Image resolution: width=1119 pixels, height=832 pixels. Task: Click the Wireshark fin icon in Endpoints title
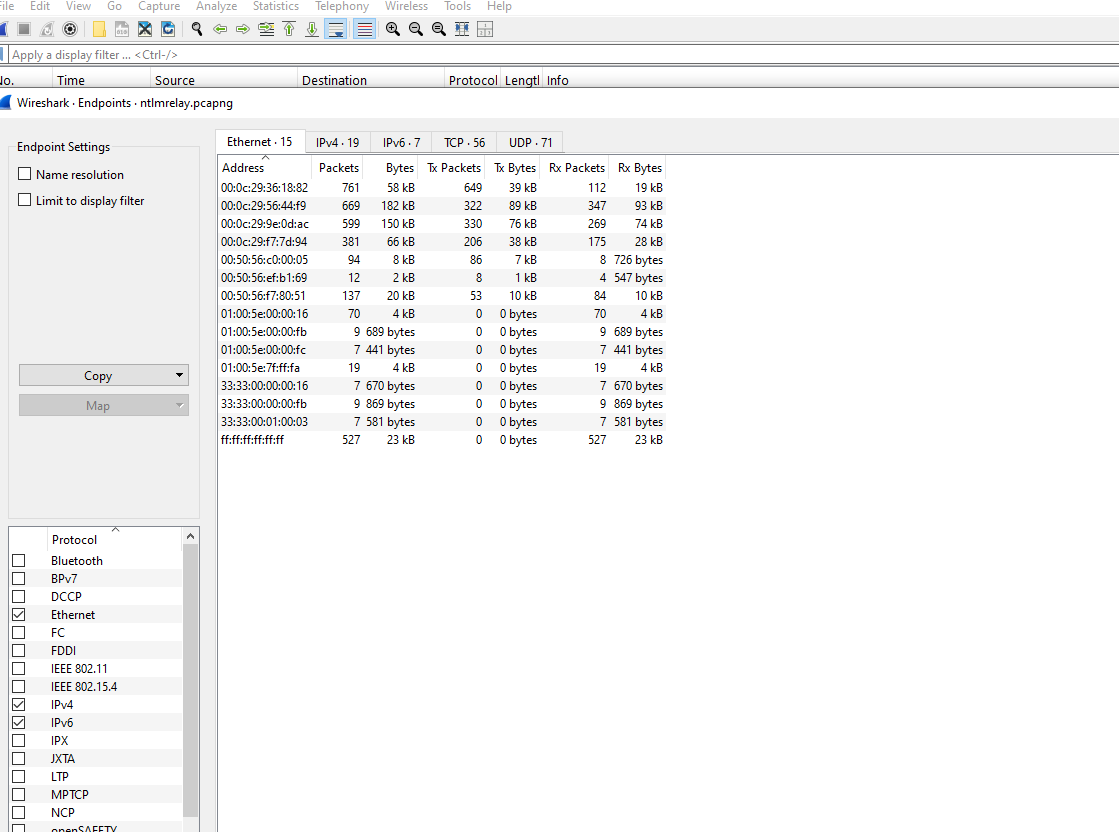tap(6, 103)
